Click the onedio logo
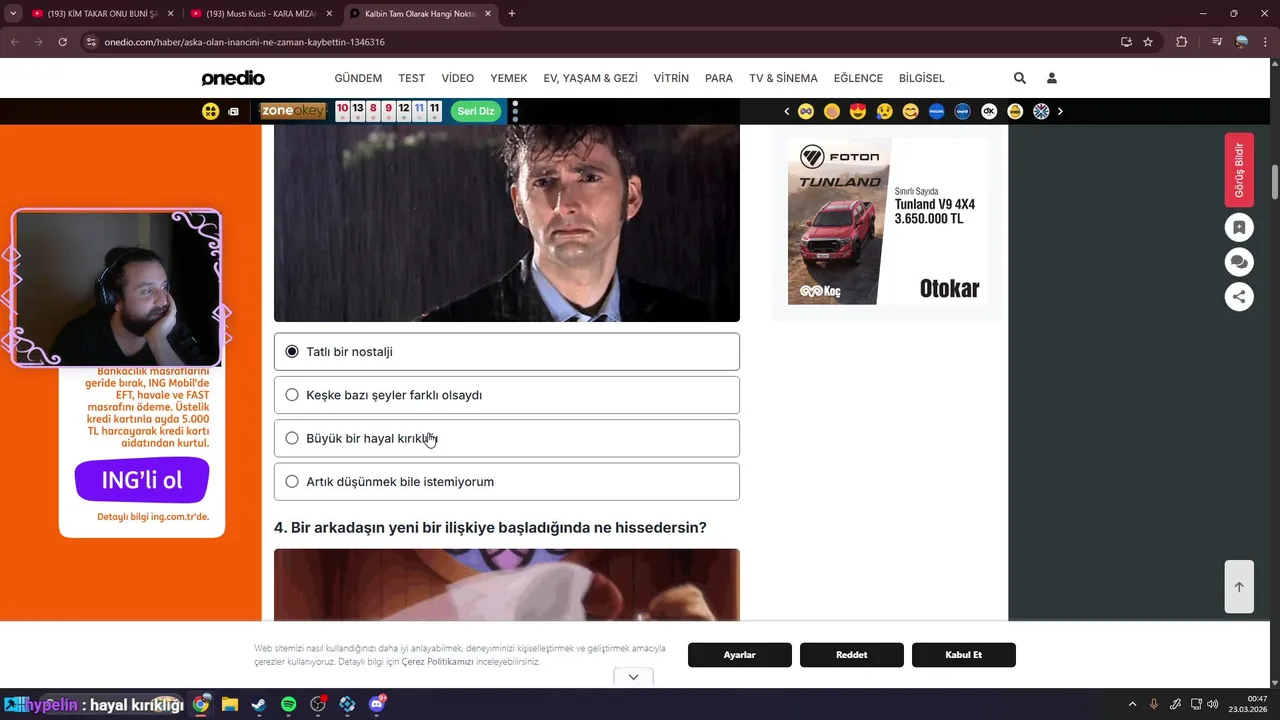 pyautogui.click(x=233, y=78)
